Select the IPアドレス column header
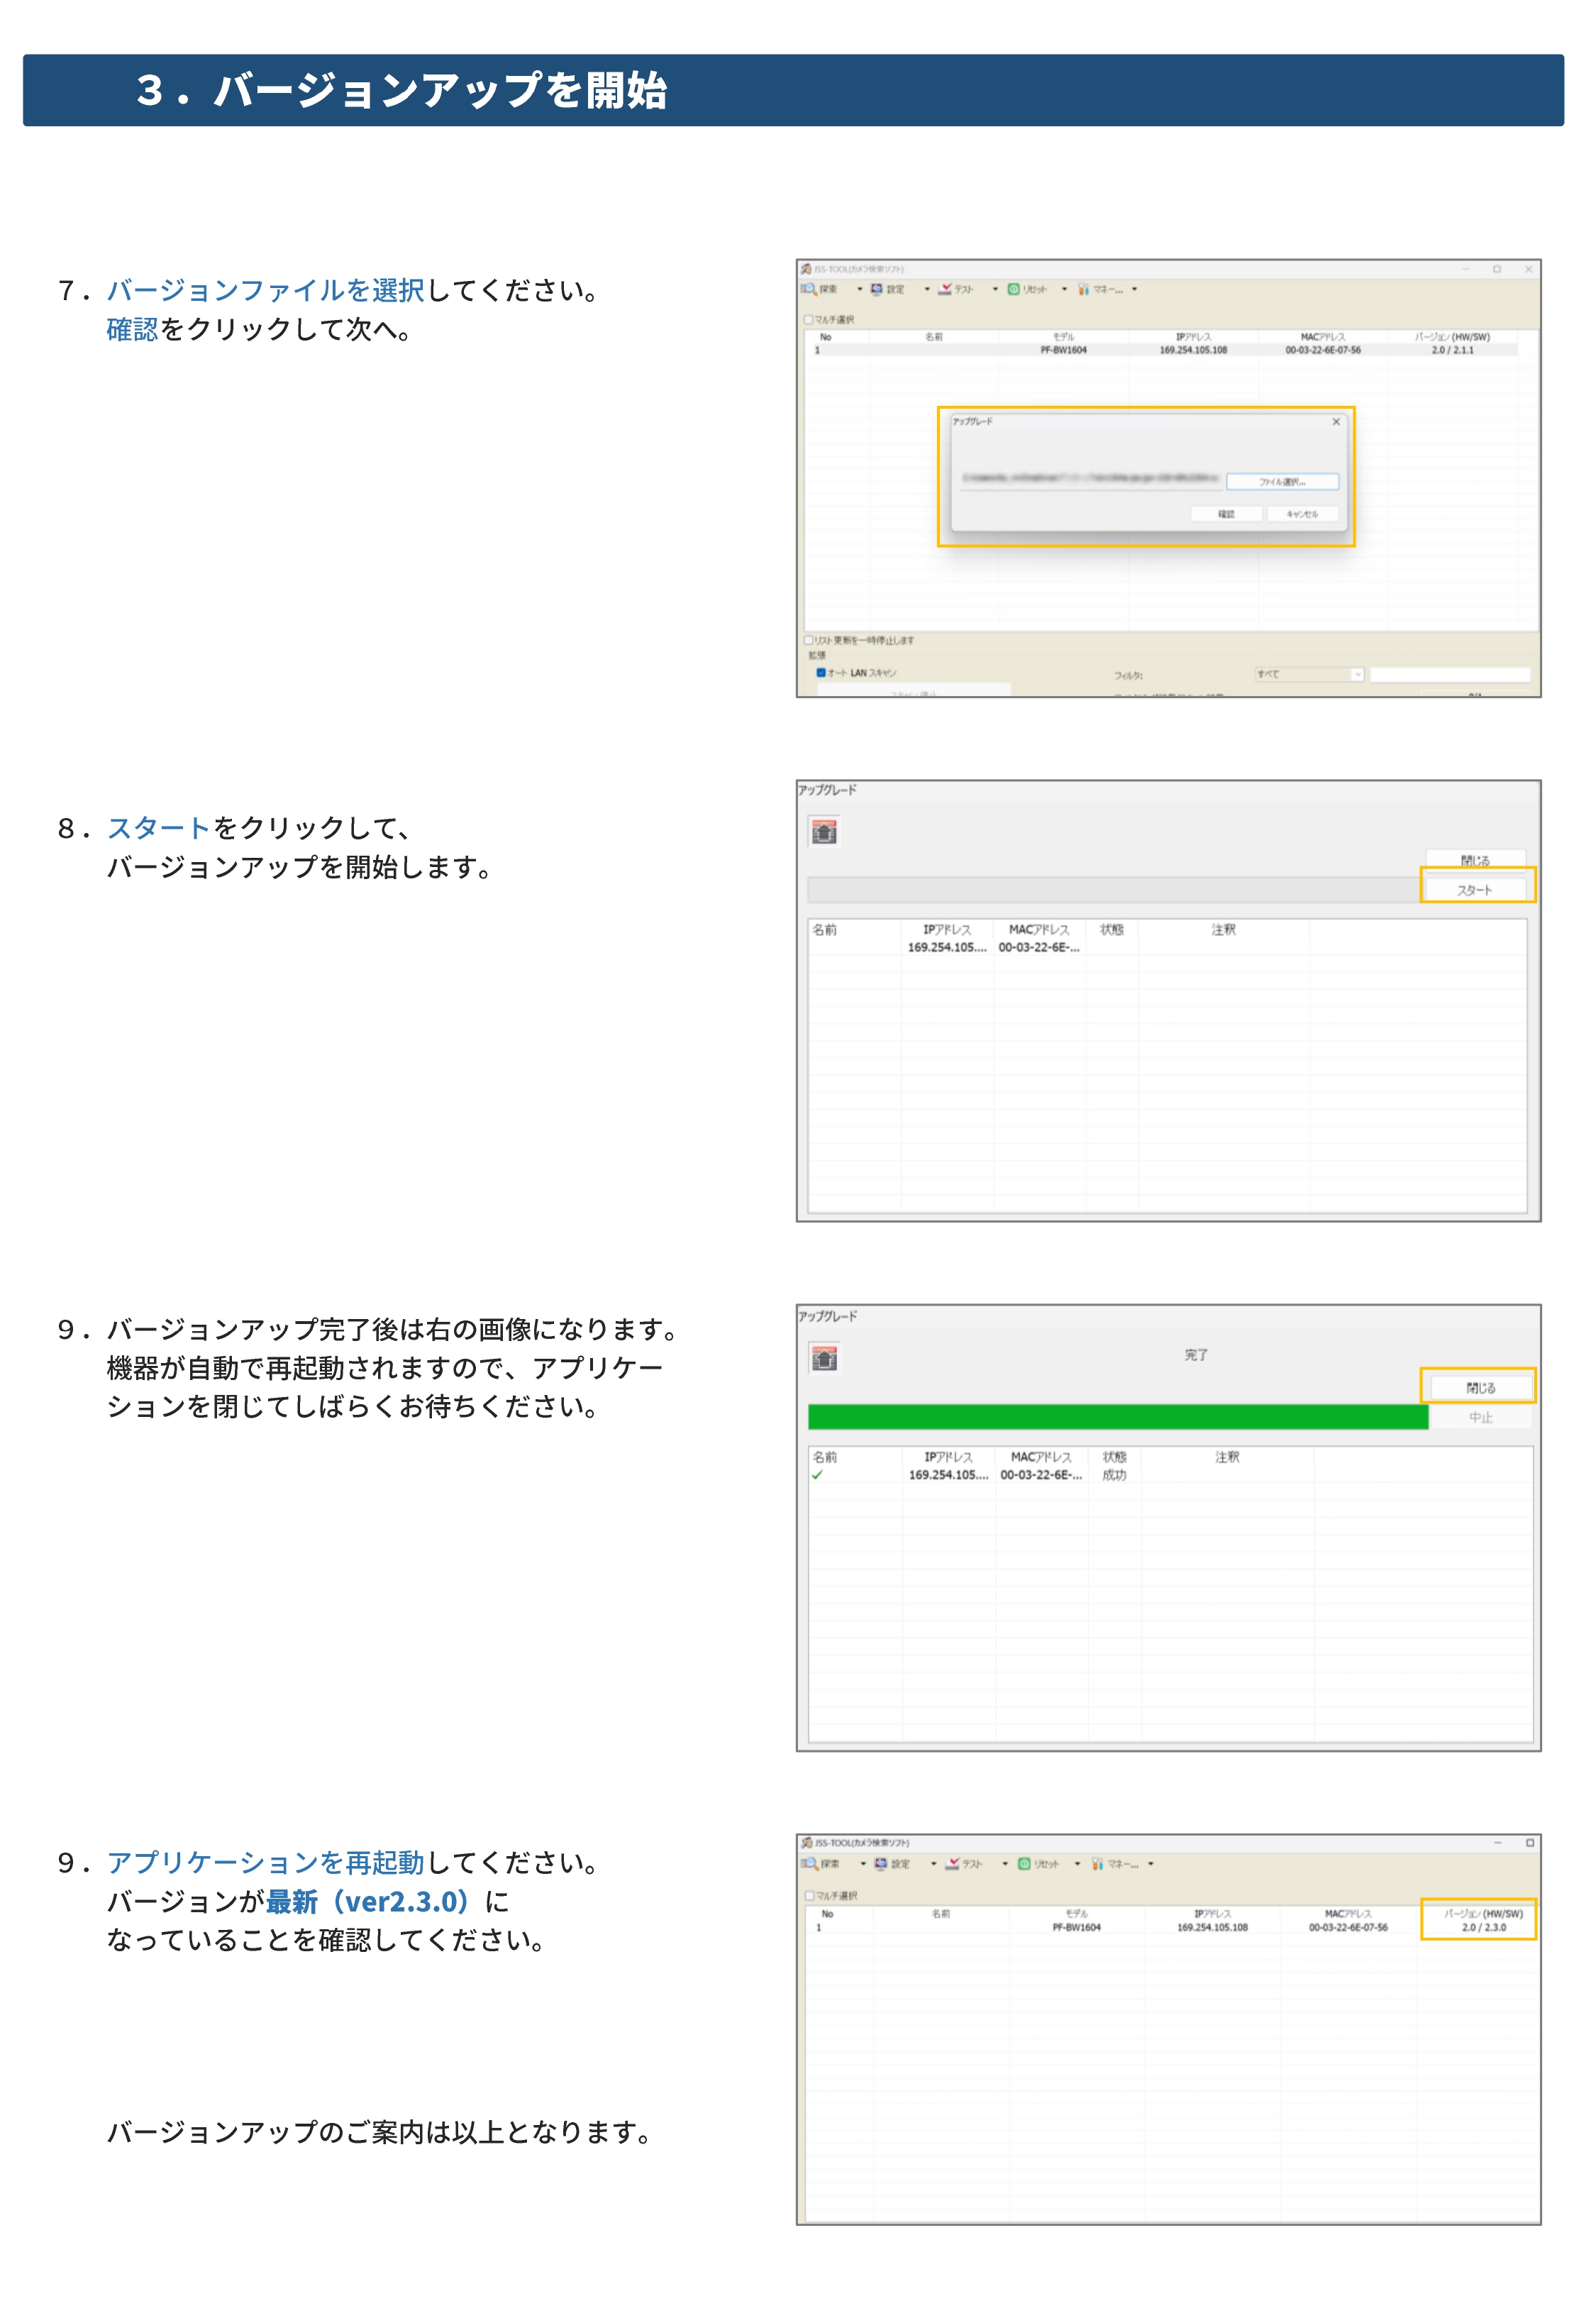The image size is (1596, 2306). (1196, 337)
